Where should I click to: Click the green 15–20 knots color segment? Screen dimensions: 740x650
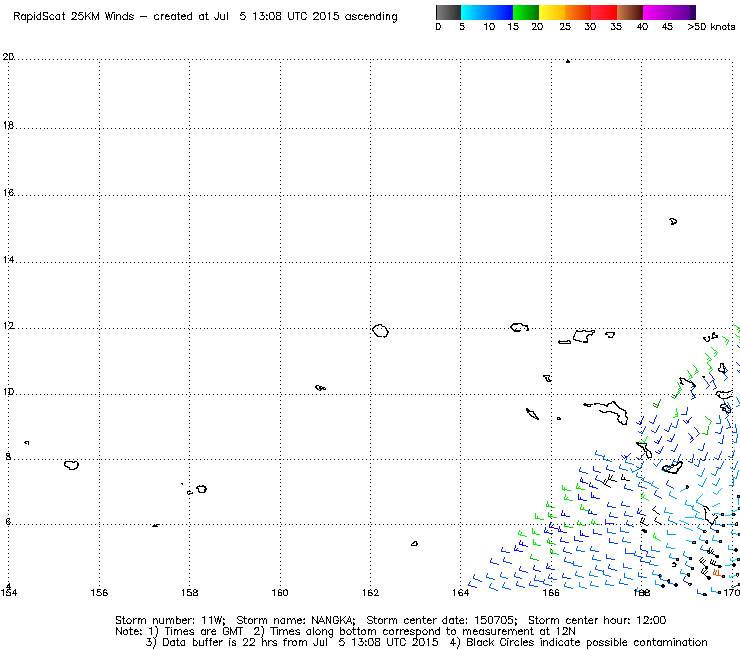coord(526,12)
